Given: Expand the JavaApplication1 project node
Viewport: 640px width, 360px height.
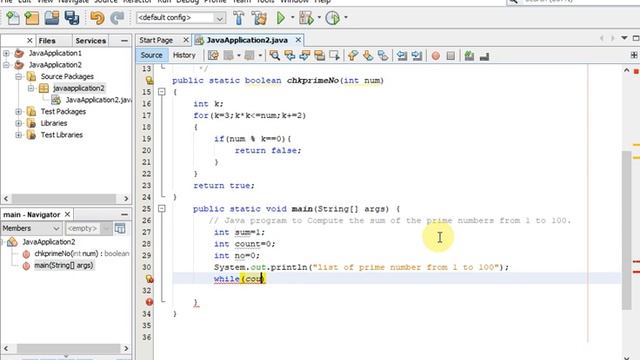Looking at the screenshot, I should pos(6,53).
